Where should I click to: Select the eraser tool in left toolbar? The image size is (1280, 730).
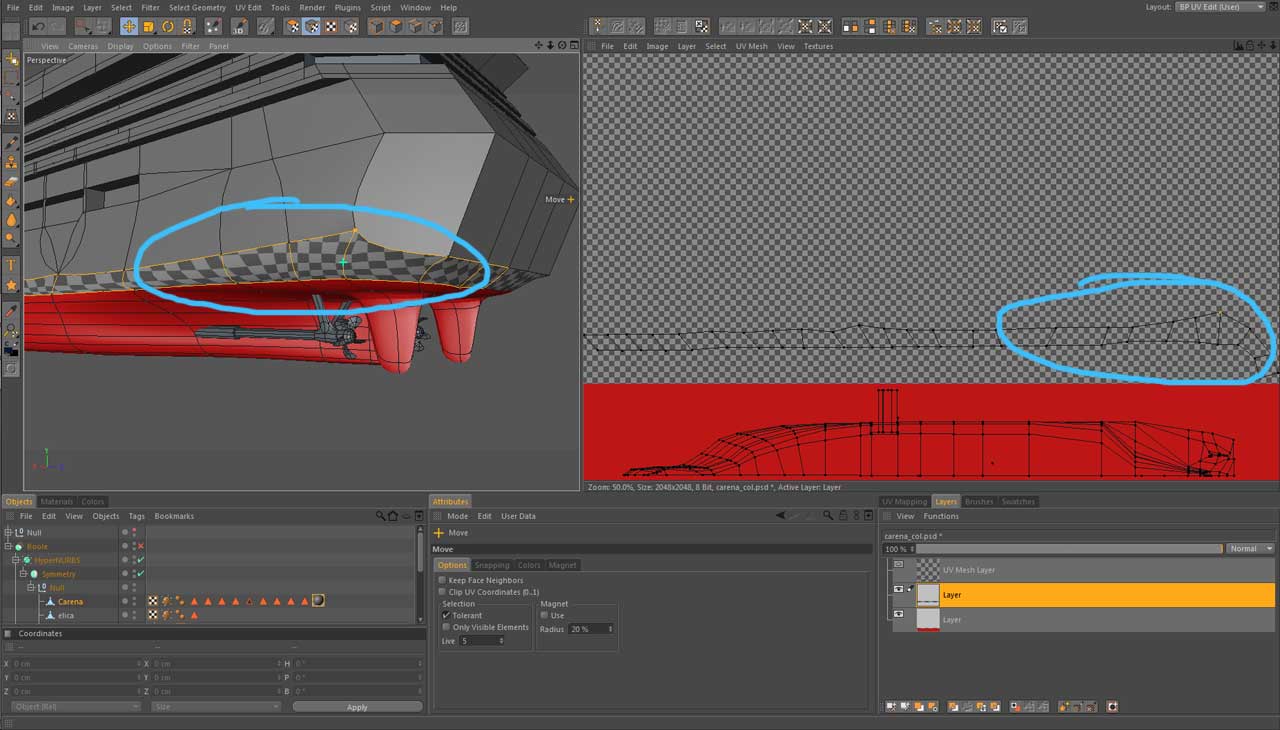click(x=12, y=181)
